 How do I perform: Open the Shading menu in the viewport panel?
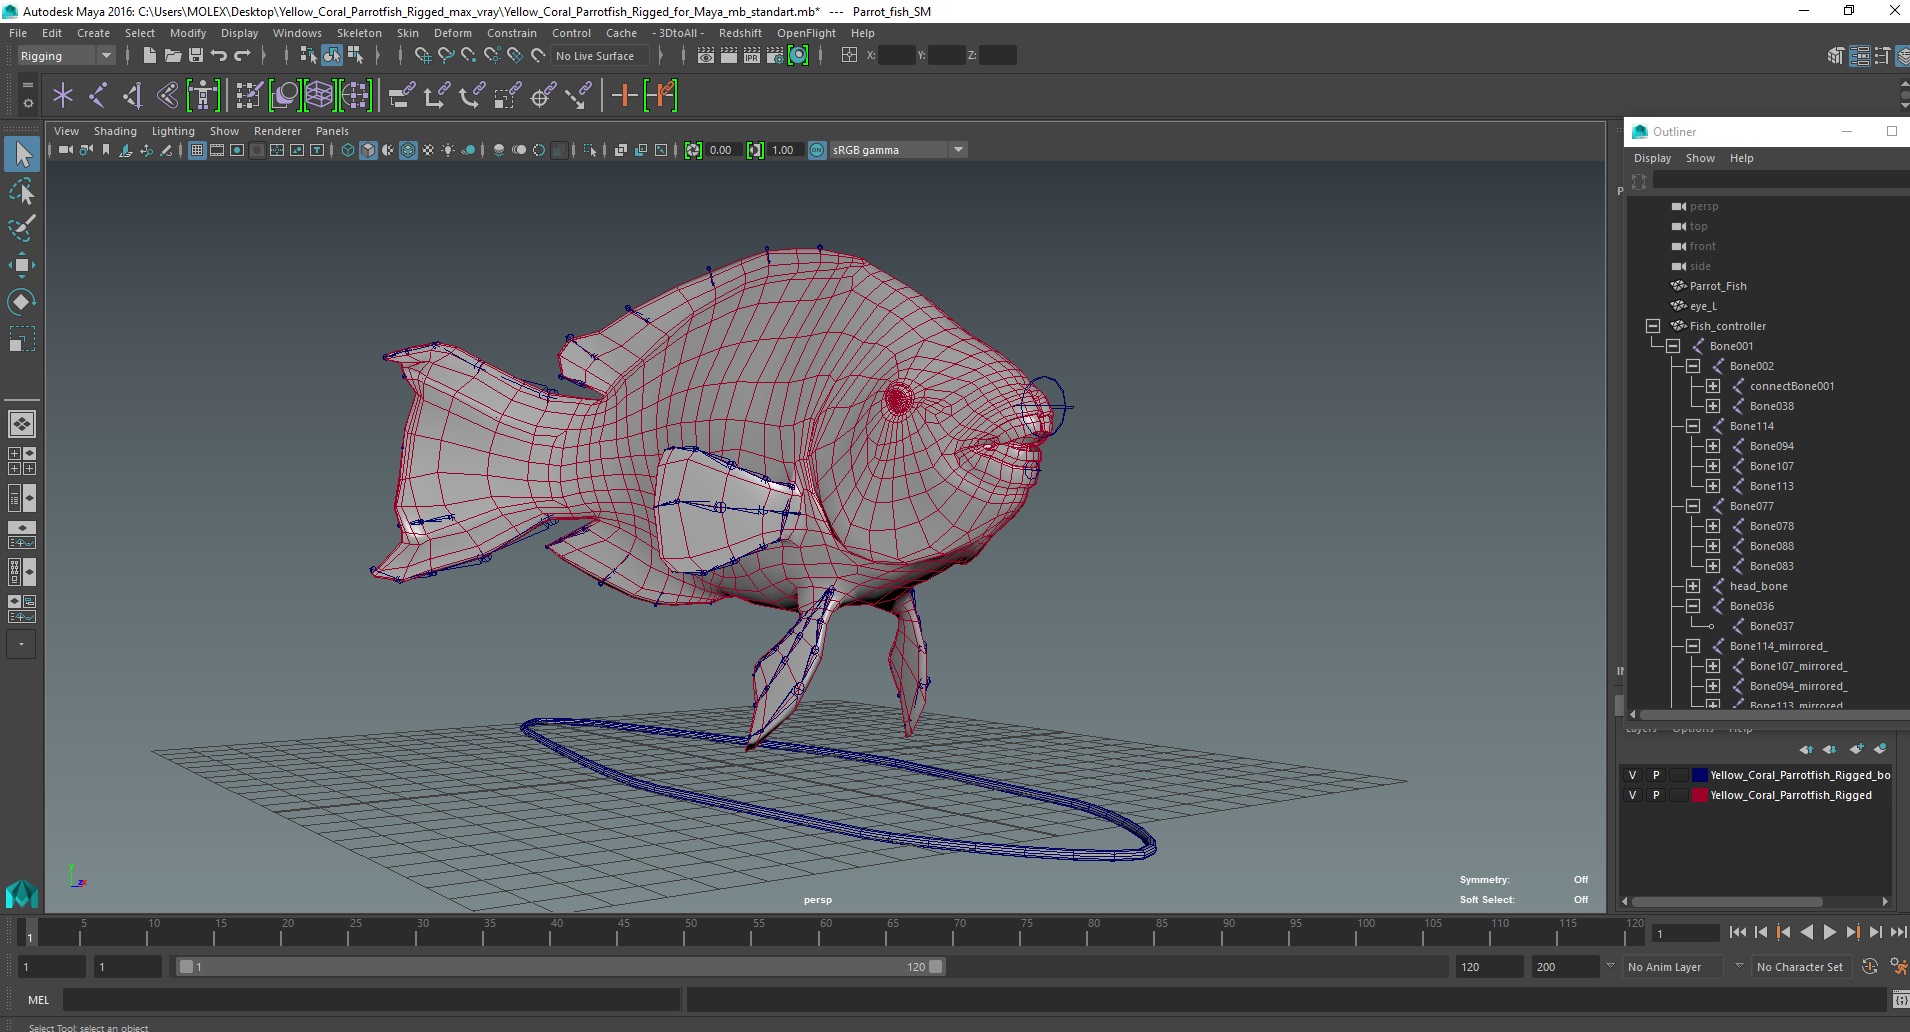coord(115,131)
